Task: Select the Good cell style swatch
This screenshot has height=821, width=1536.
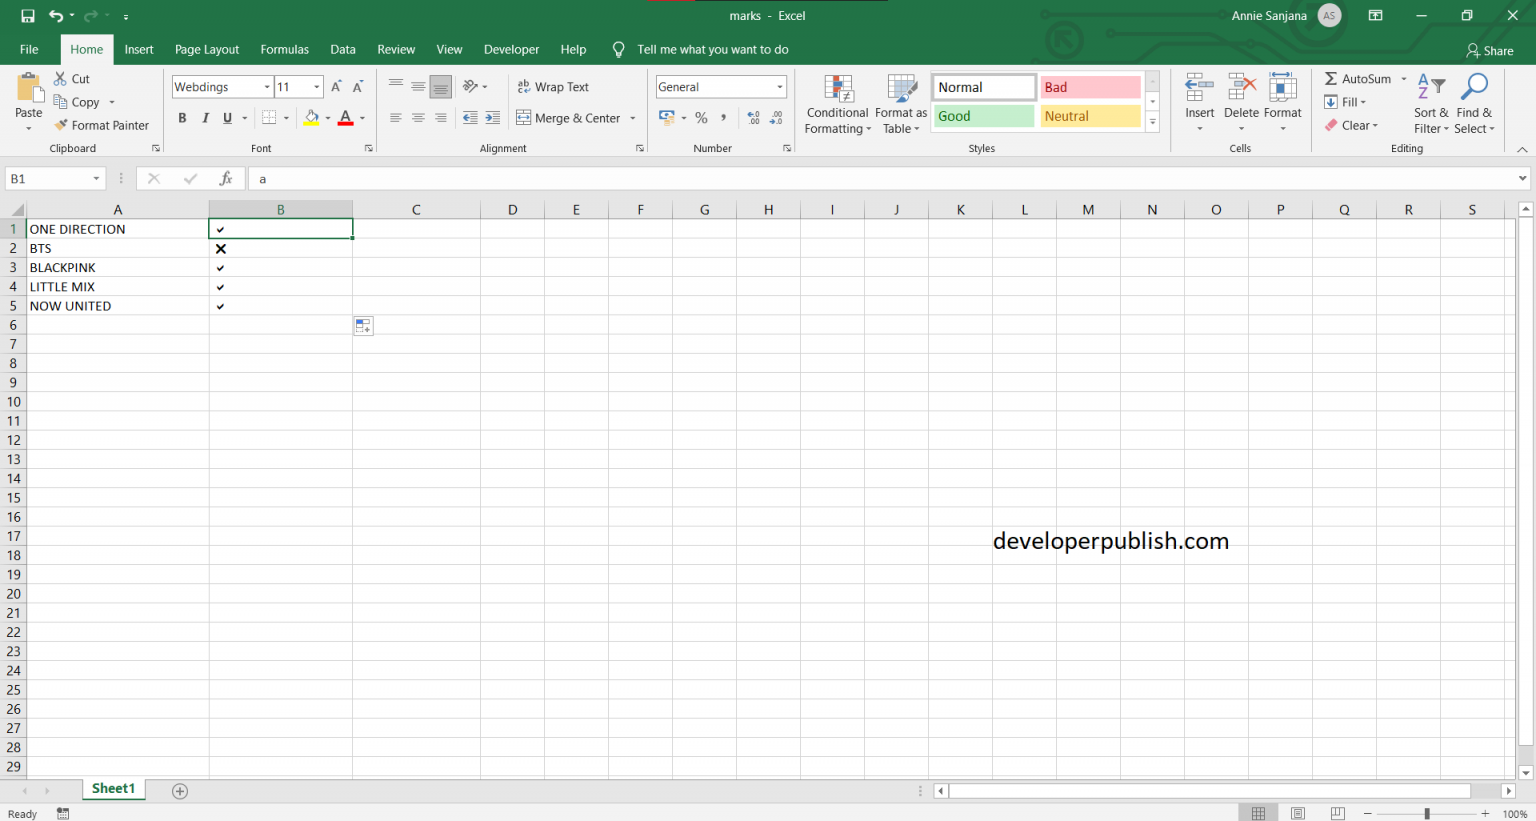Action: point(983,116)
